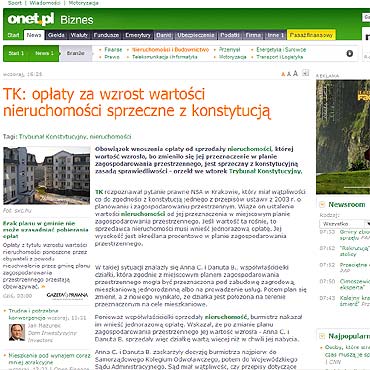Switch to the Ubezpieczenia tab

[196, 35]
